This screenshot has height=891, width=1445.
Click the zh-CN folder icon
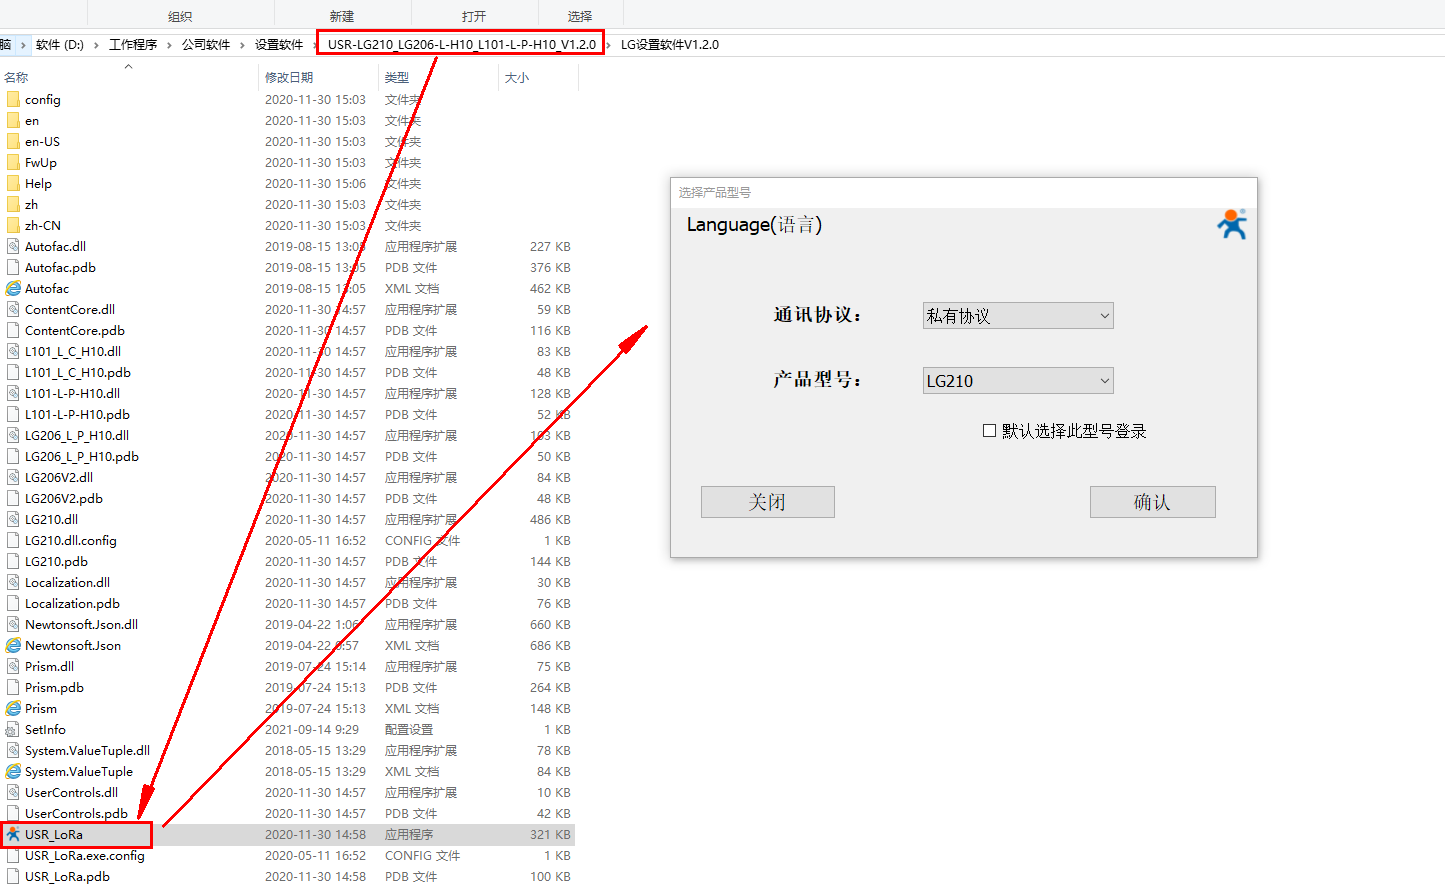(x=13, y=225)
